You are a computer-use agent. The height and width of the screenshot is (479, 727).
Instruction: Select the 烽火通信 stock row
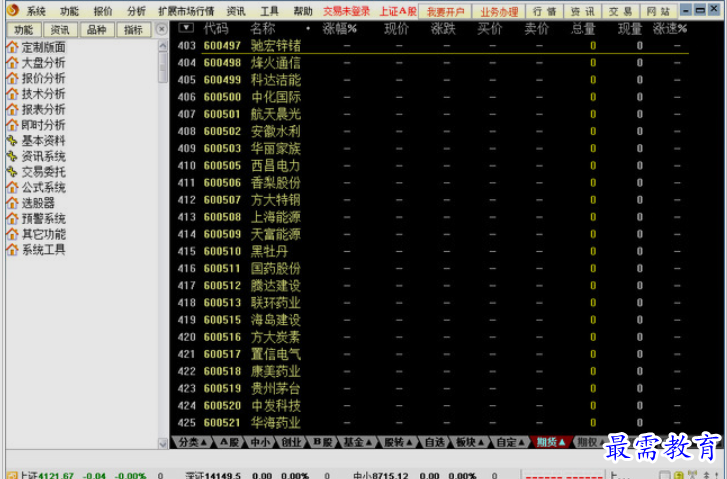[432, 63]
